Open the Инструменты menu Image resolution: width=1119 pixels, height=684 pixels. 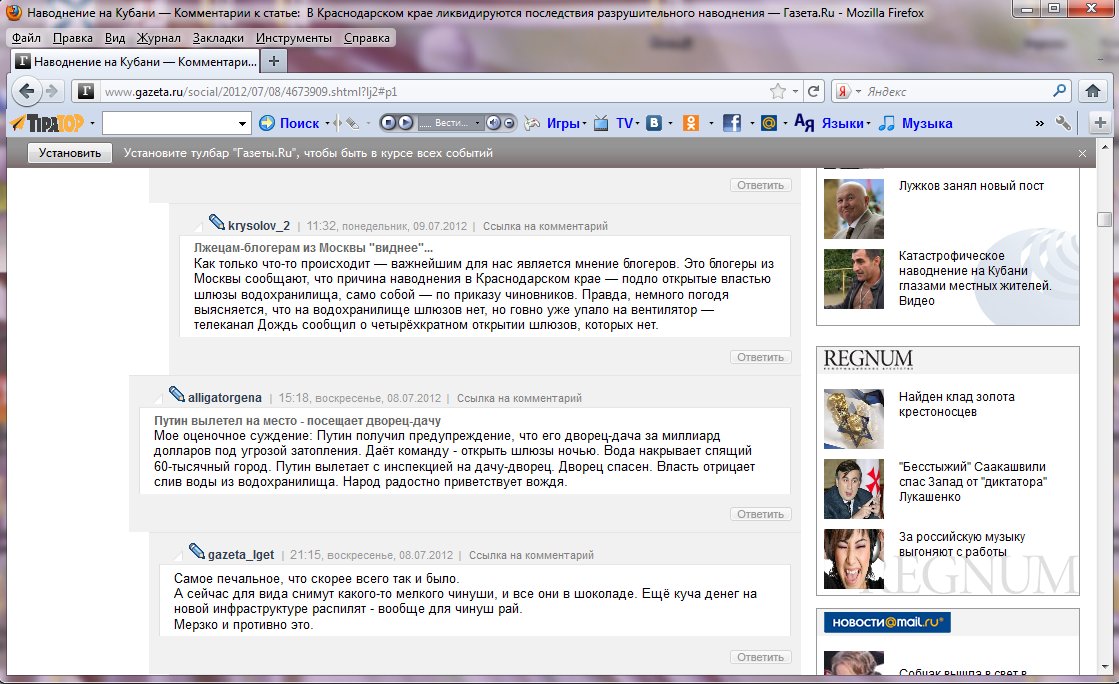click(x=293, y=38)
